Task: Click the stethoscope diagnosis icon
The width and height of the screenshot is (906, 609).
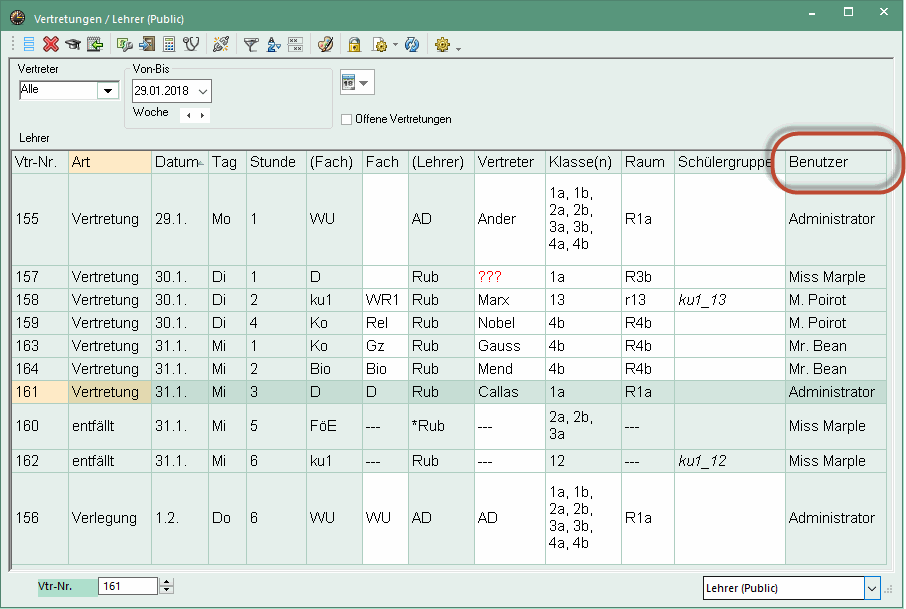Action: pyautogui.click(x=191, y=44)
